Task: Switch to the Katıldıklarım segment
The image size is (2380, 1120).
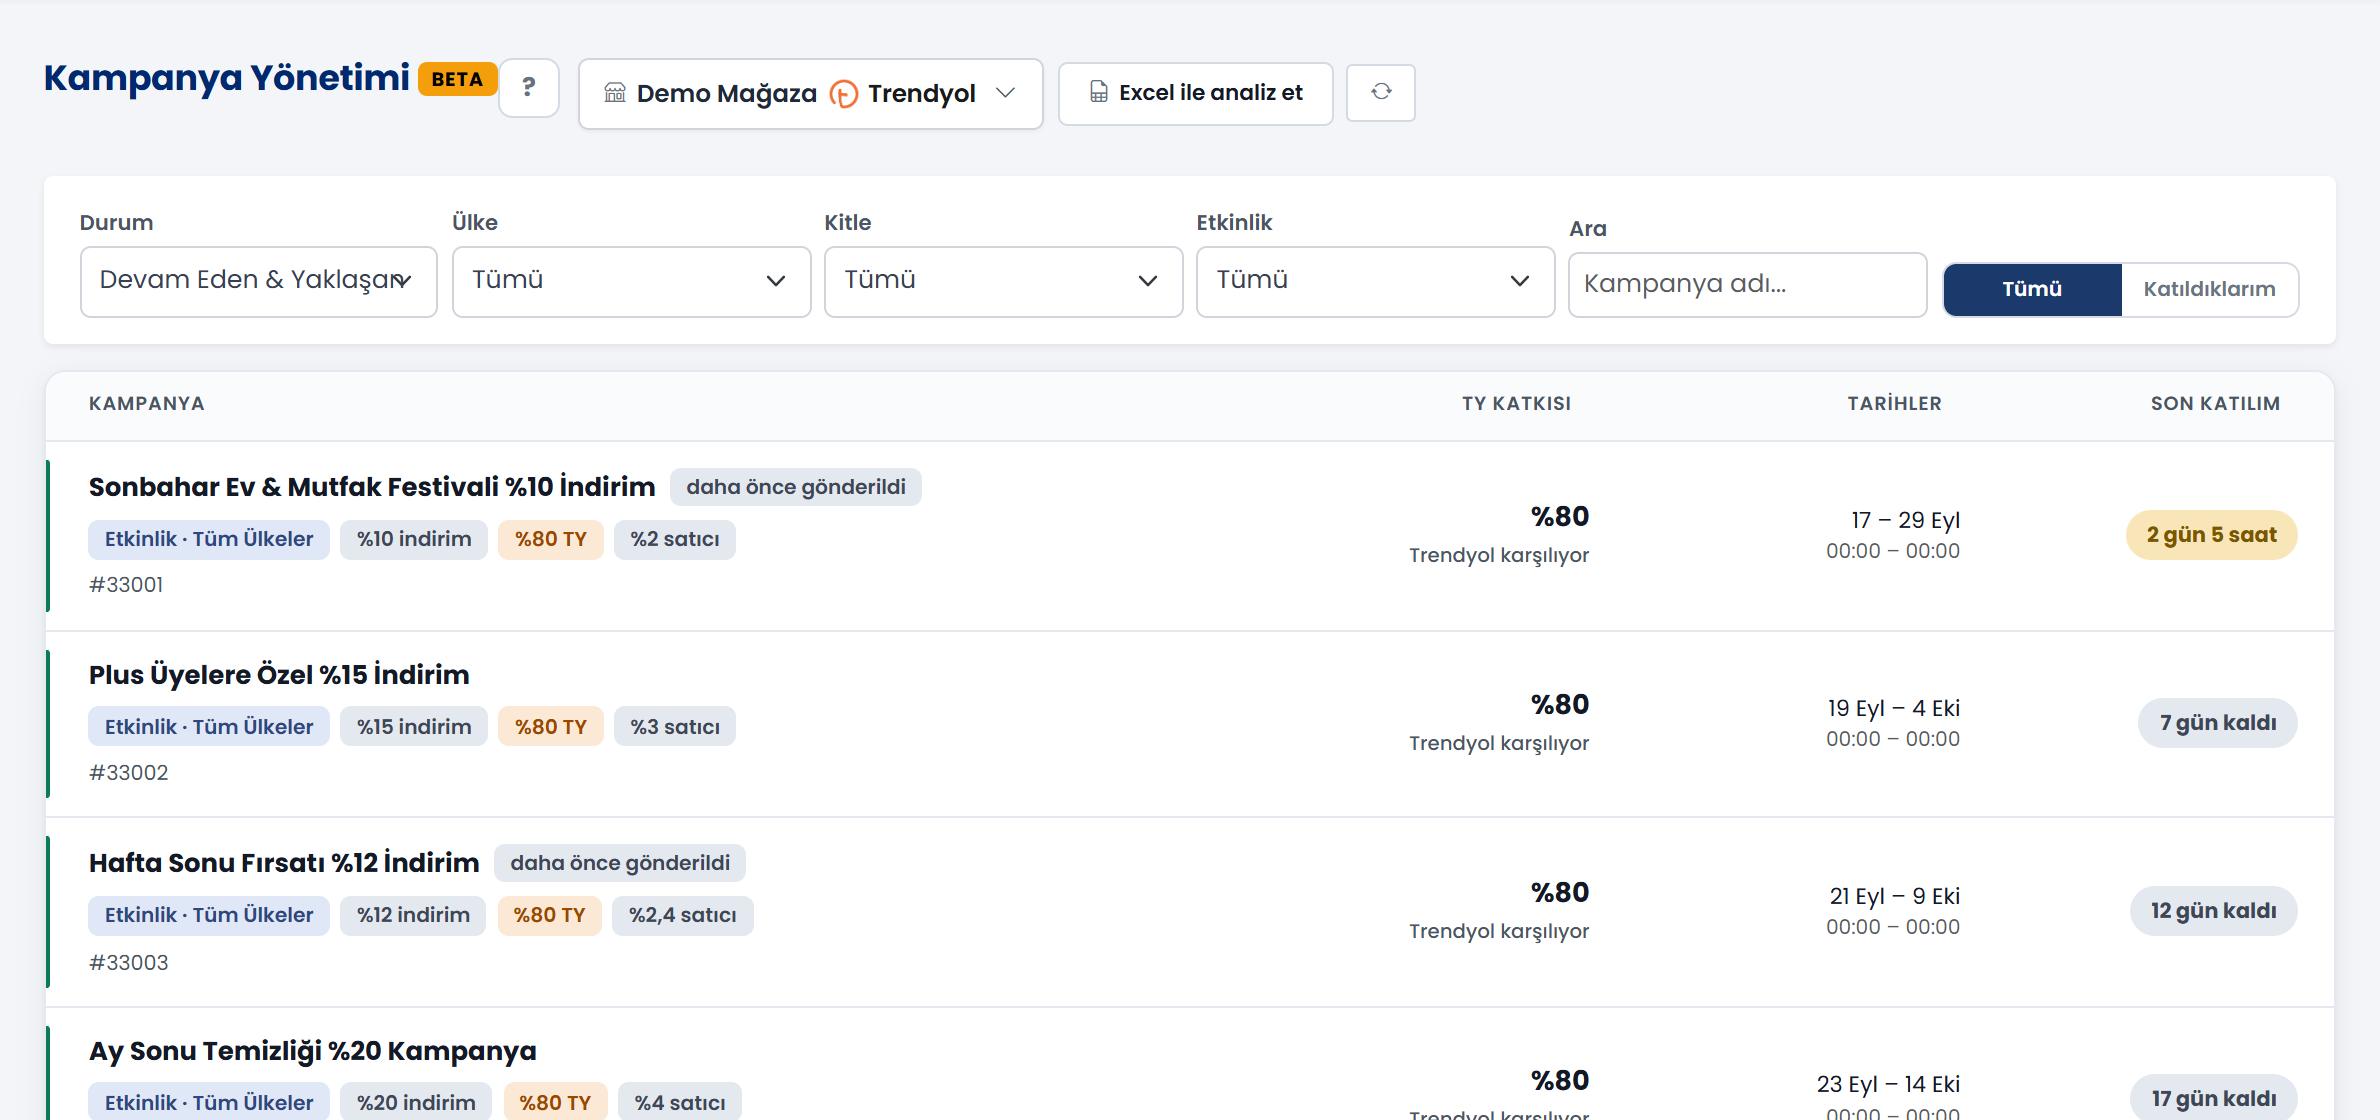Action: click(2209, 289)
